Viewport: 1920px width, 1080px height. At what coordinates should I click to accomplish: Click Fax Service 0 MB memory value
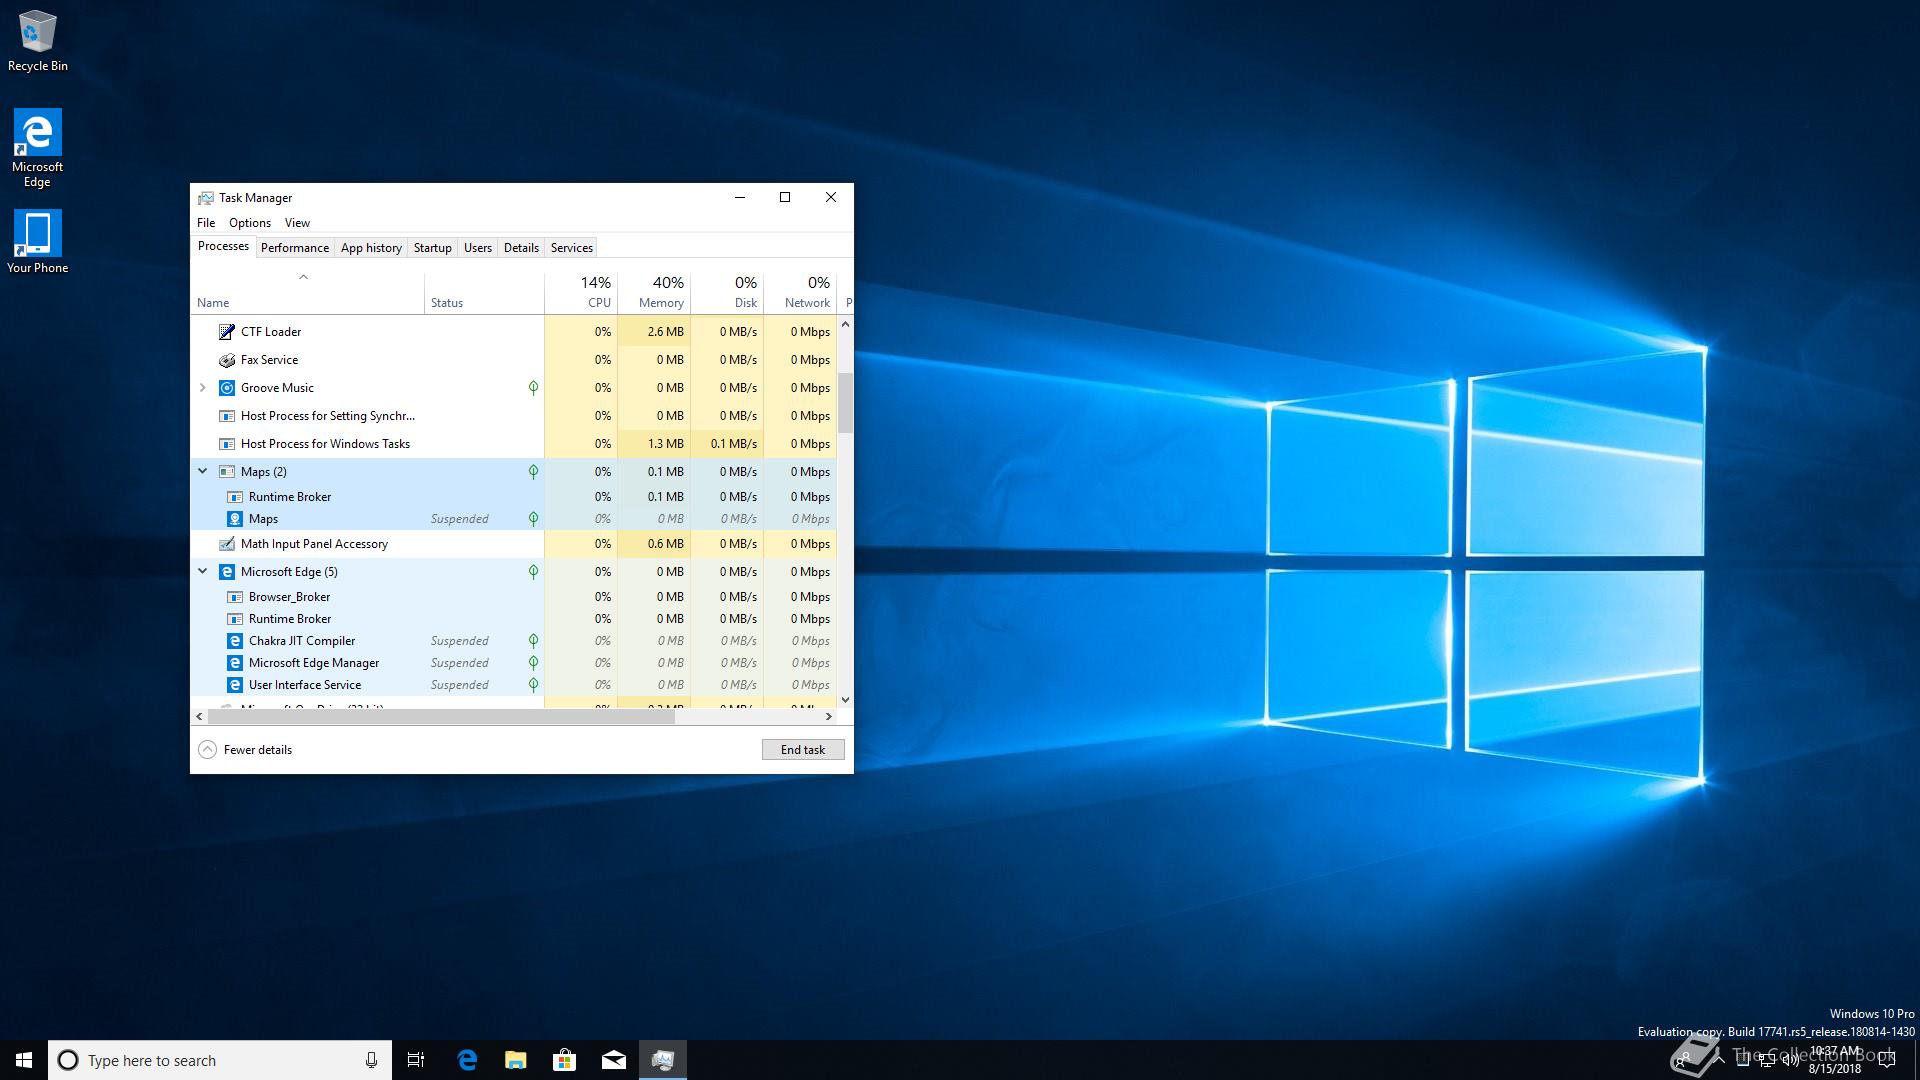click(670, 360)
